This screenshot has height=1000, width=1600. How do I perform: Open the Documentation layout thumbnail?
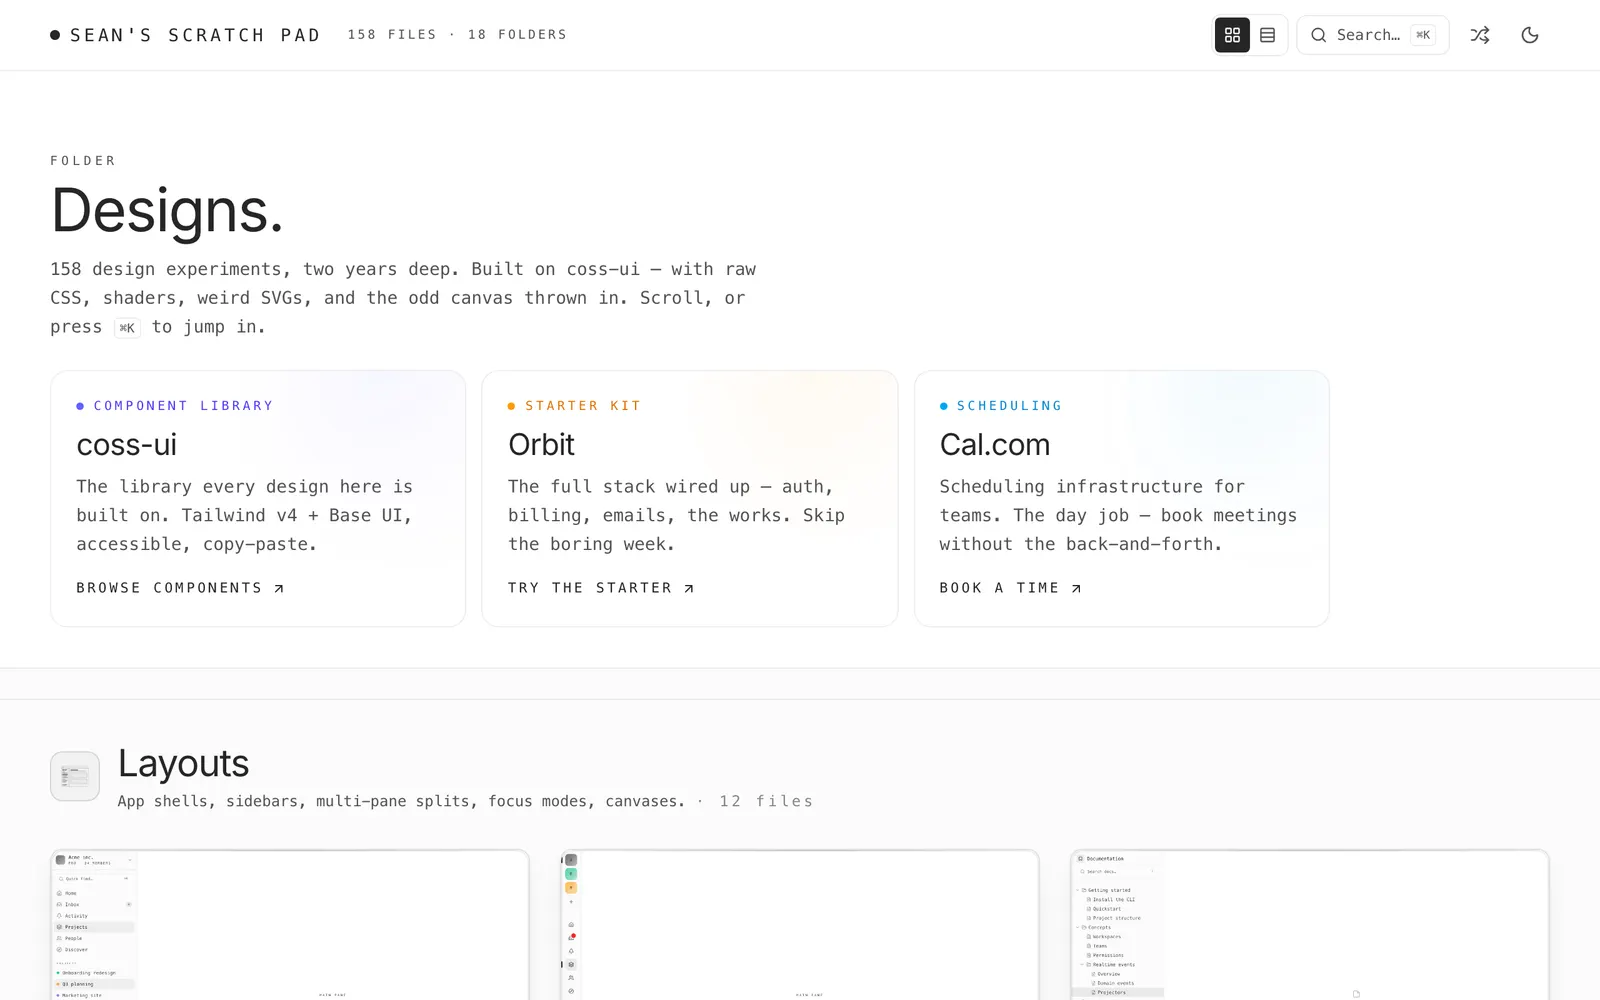(1310, 925)
